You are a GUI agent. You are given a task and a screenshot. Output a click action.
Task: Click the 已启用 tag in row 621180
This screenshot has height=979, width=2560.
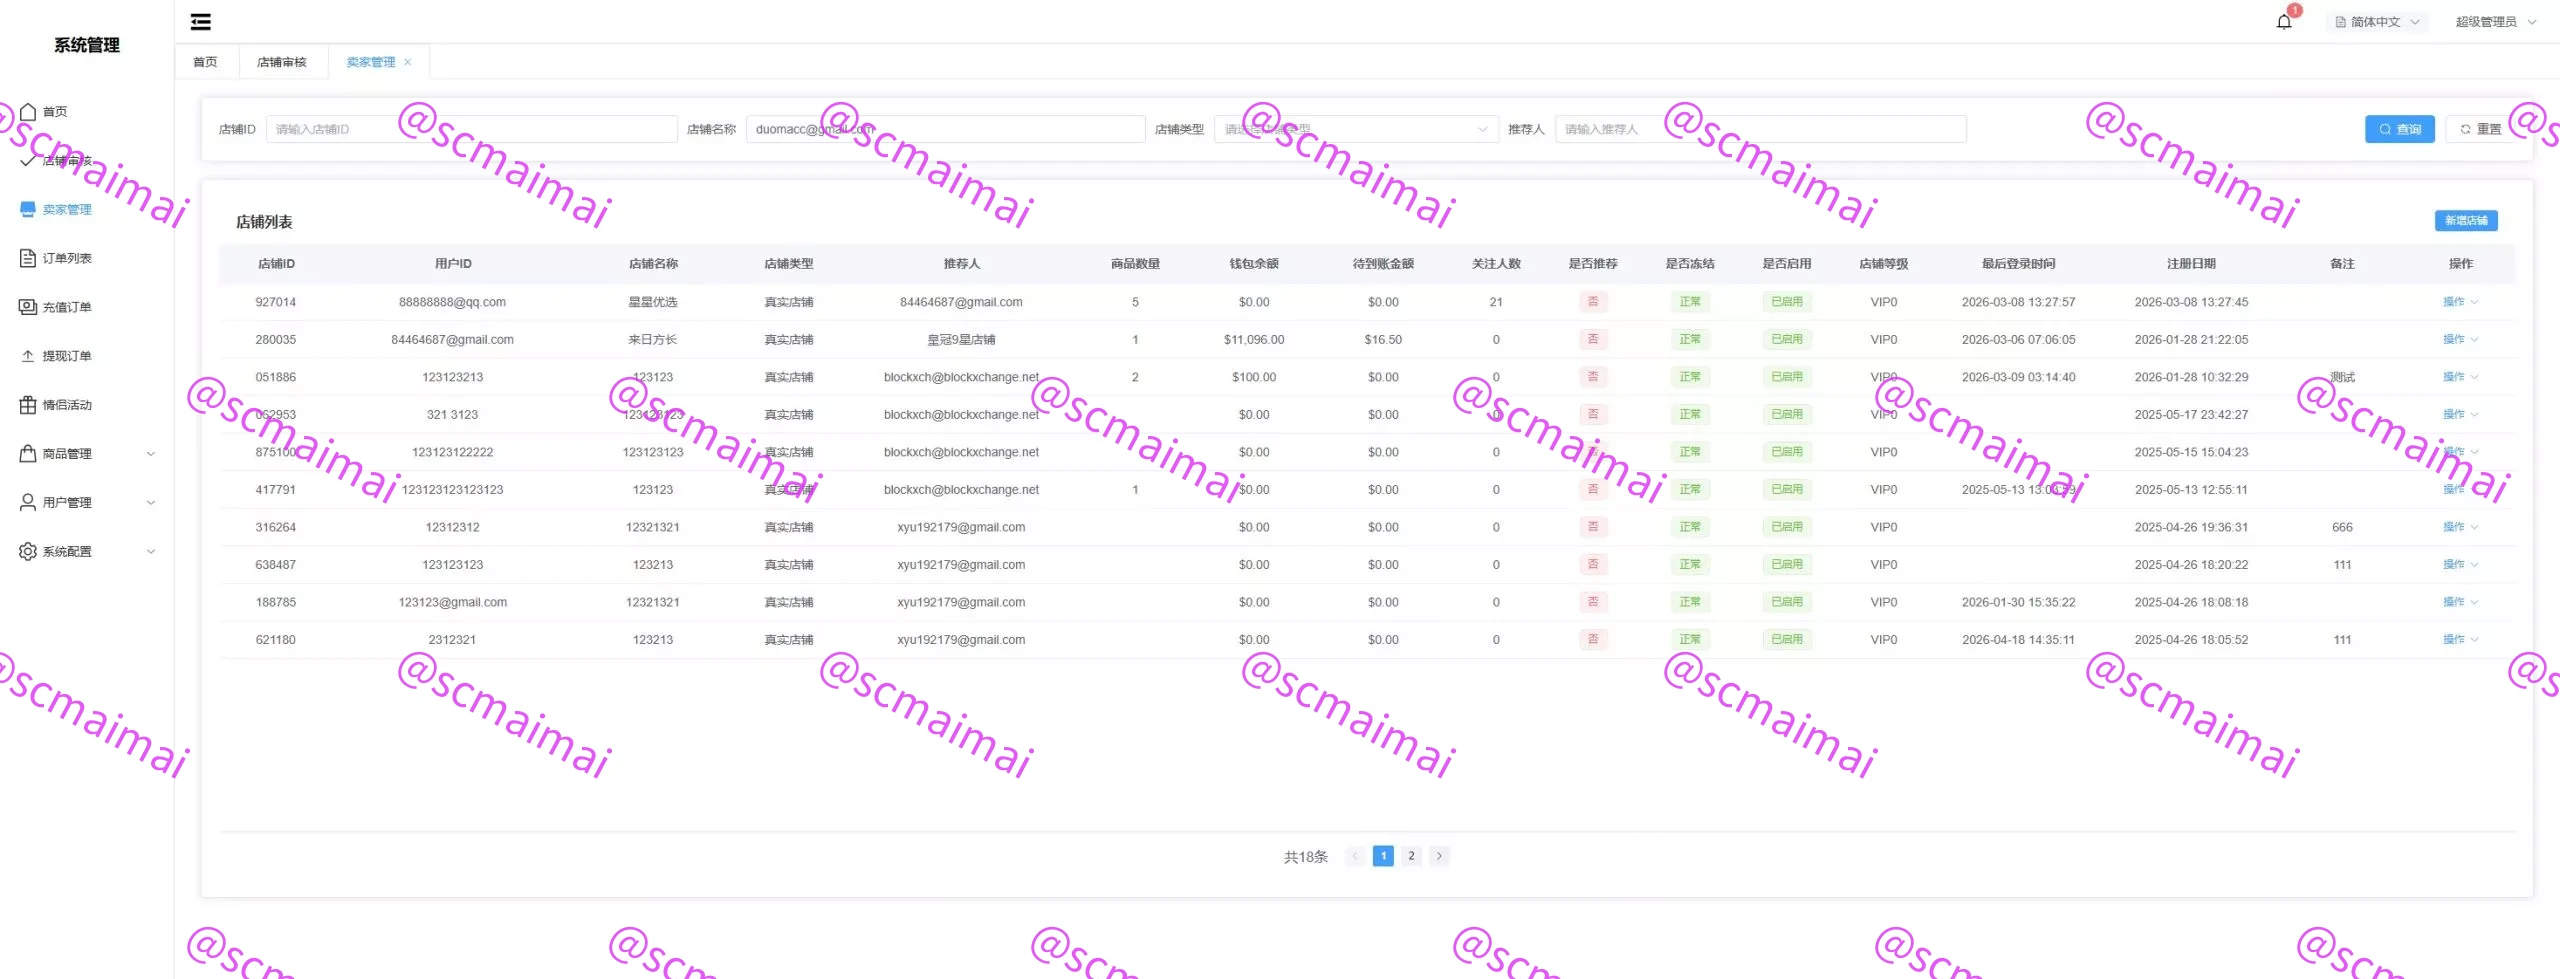(x=1787, y=640)
